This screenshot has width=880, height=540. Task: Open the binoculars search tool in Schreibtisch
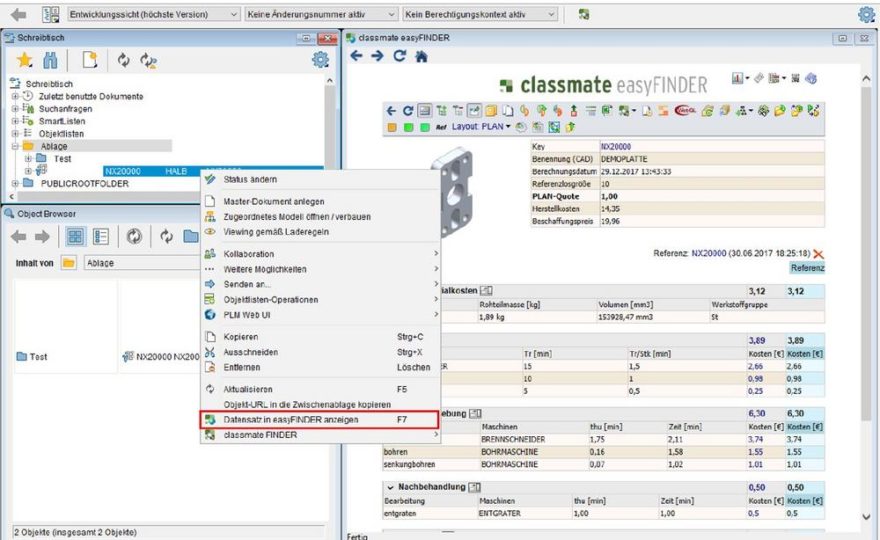click(51, 60)
